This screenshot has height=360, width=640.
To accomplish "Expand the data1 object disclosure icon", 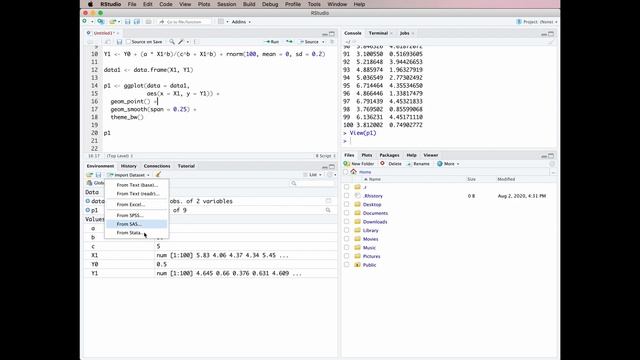I will point(88,201).
